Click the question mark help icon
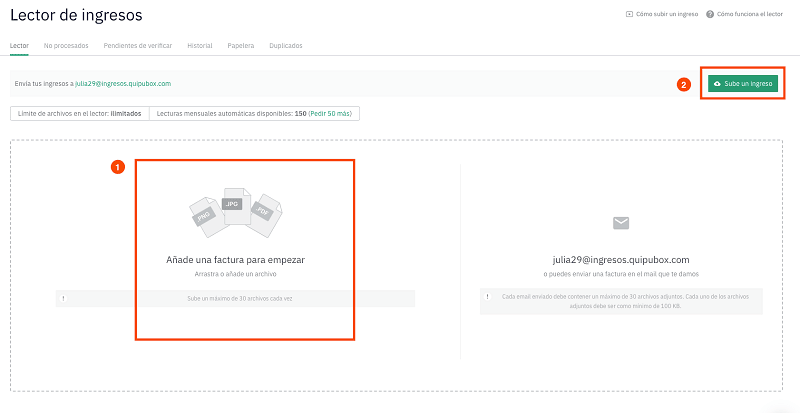This screenshot has height=413, width=800. point(710,14)
